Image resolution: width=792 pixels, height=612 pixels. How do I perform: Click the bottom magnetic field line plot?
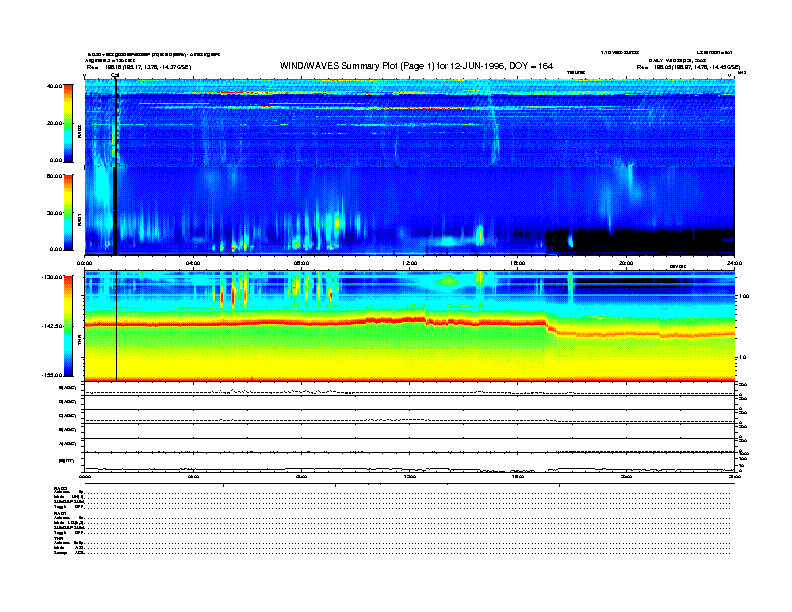point(410,469)
